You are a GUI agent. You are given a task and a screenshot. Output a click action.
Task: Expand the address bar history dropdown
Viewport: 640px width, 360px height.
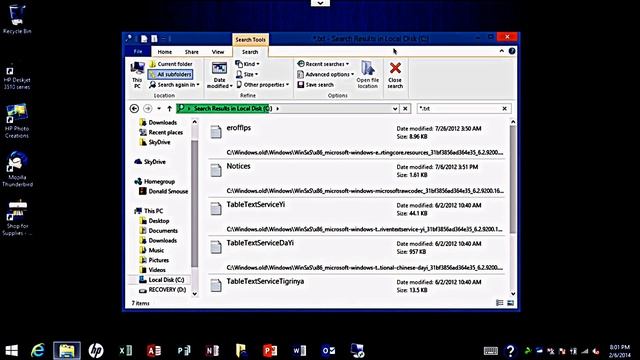coord(395,109)
